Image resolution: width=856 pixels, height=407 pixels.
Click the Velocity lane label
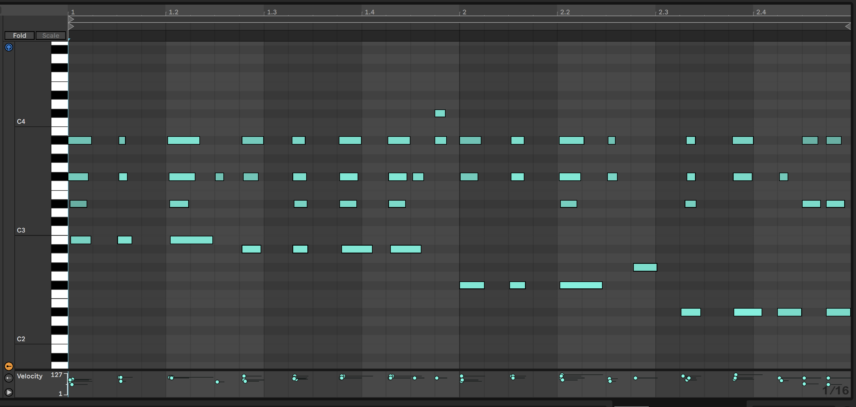pos(29,376)
